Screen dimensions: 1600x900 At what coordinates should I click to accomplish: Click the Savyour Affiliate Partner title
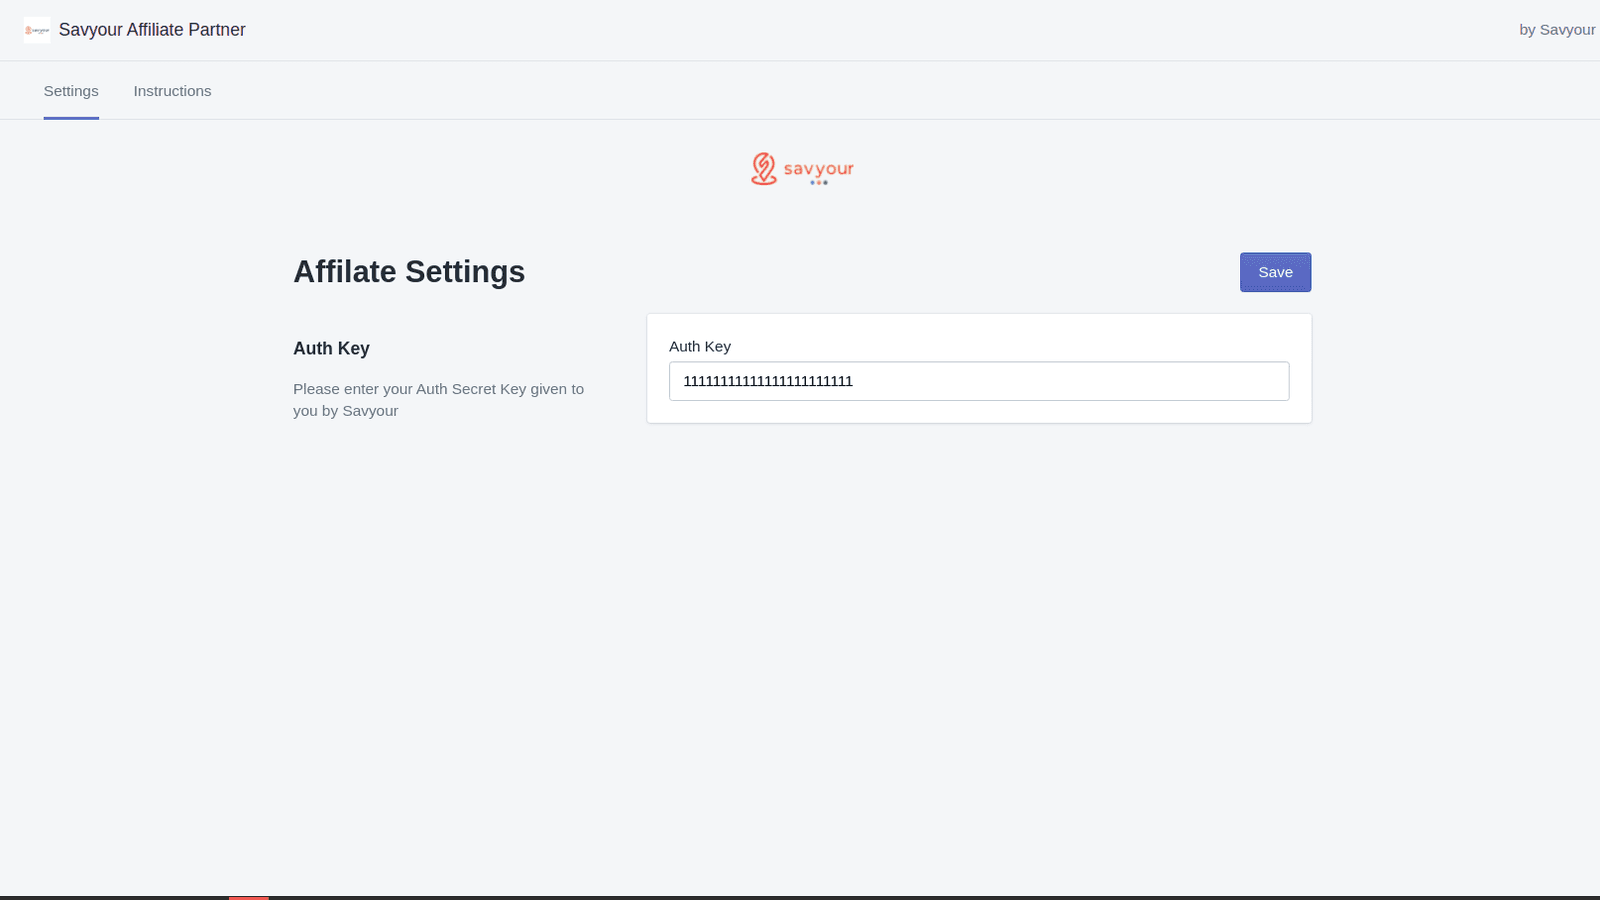click(x=152, y=30)
